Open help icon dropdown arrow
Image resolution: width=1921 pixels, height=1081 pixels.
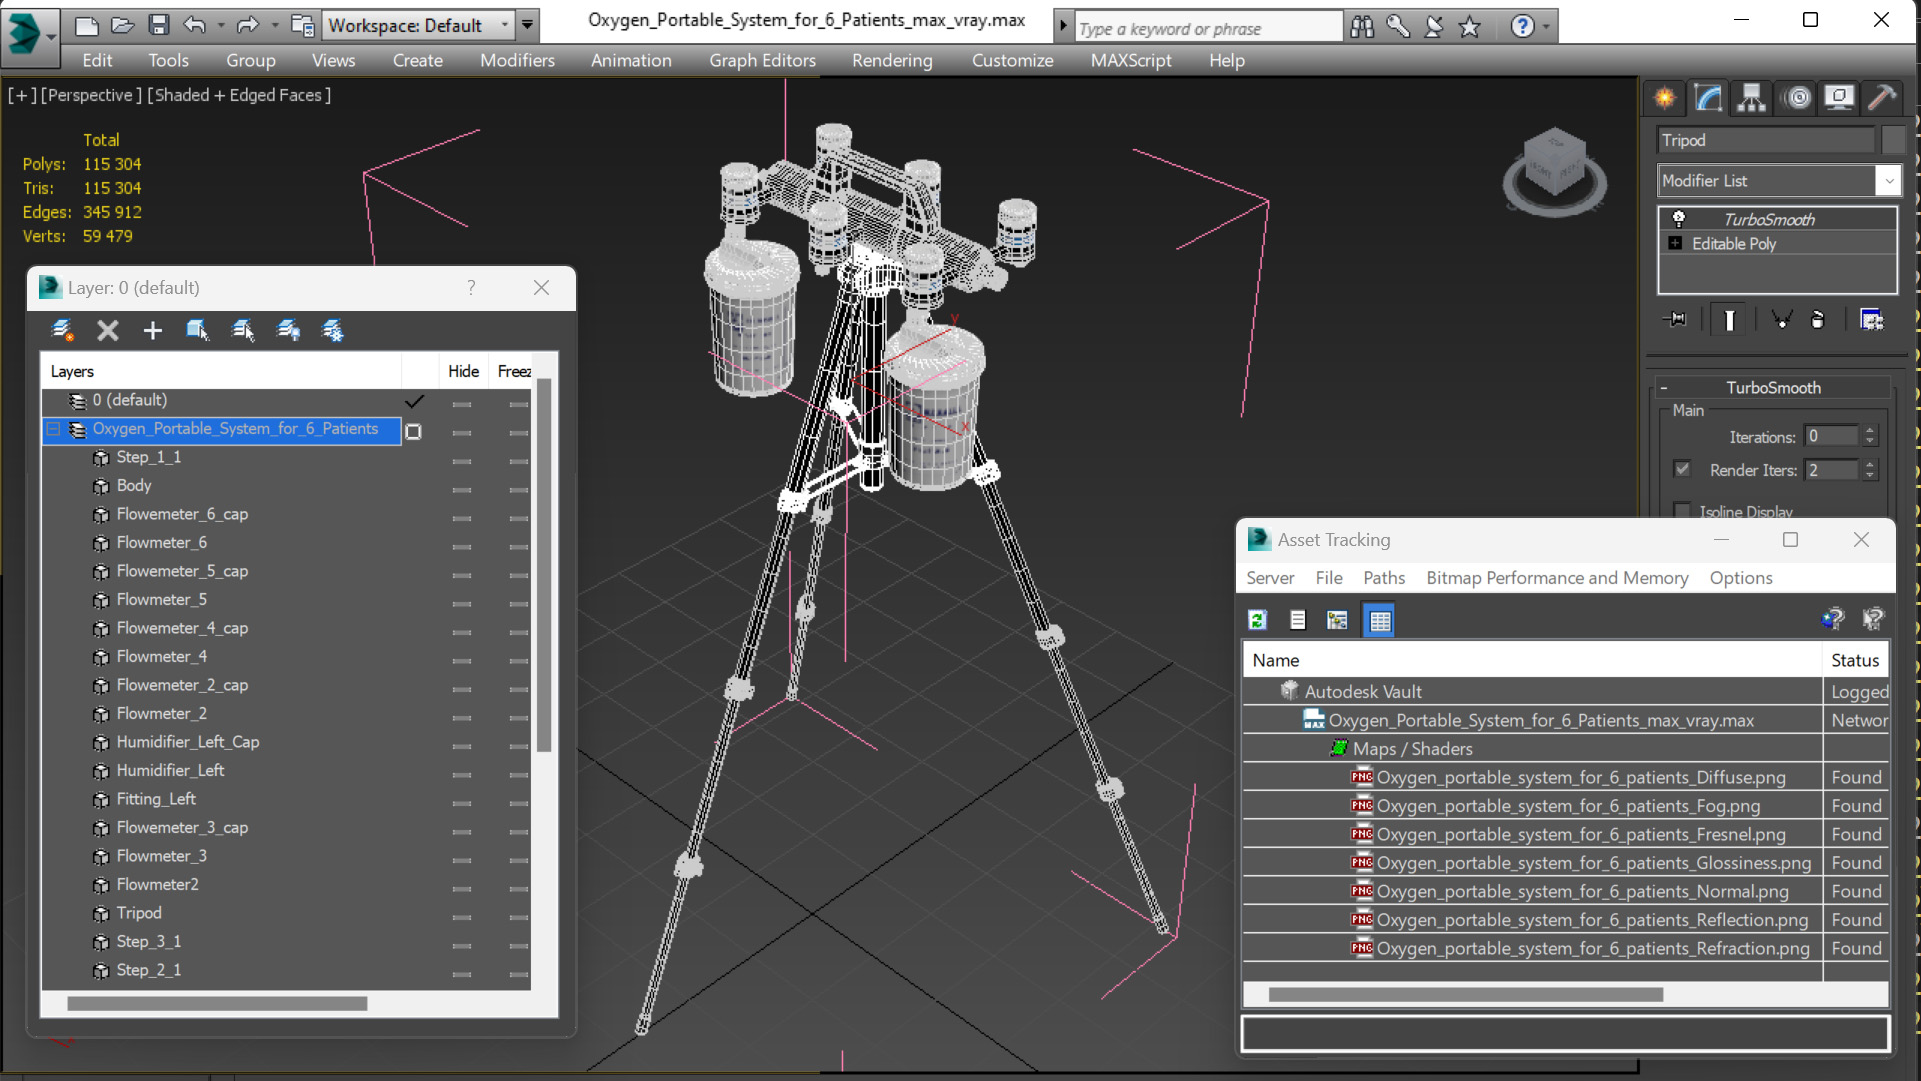1546,27
